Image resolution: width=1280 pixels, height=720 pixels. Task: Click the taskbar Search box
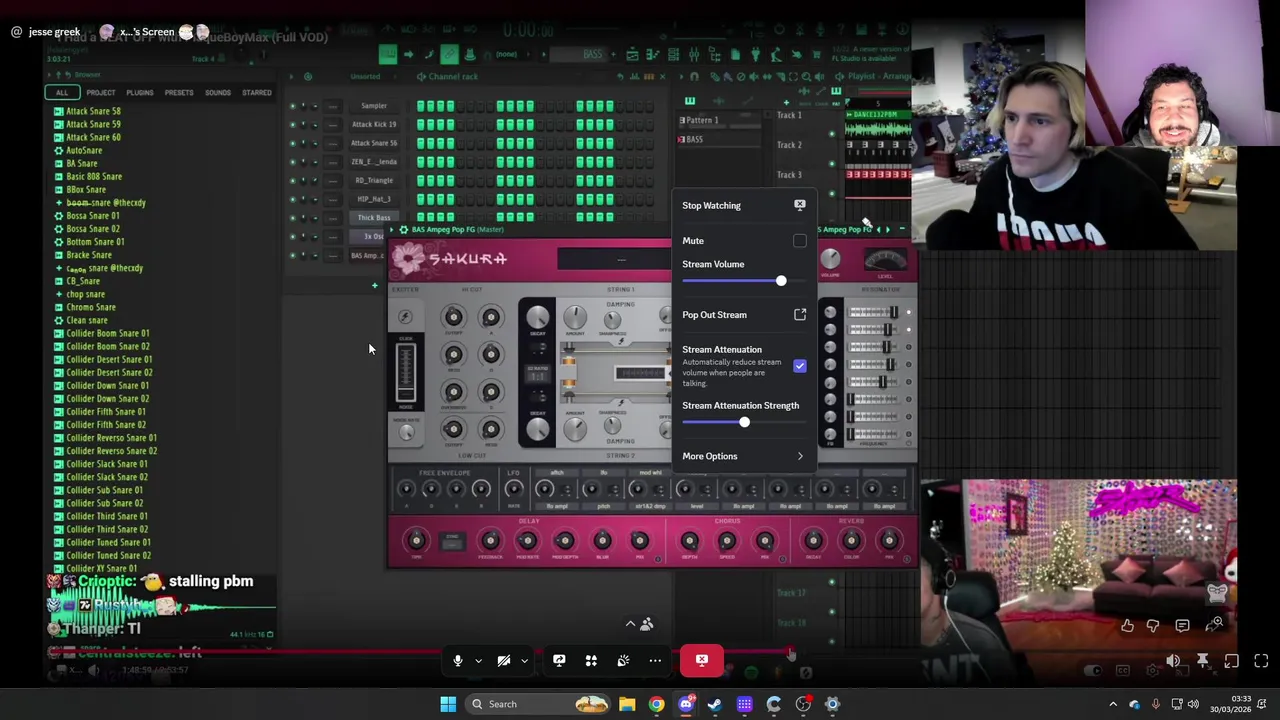[x=540, y=704]
